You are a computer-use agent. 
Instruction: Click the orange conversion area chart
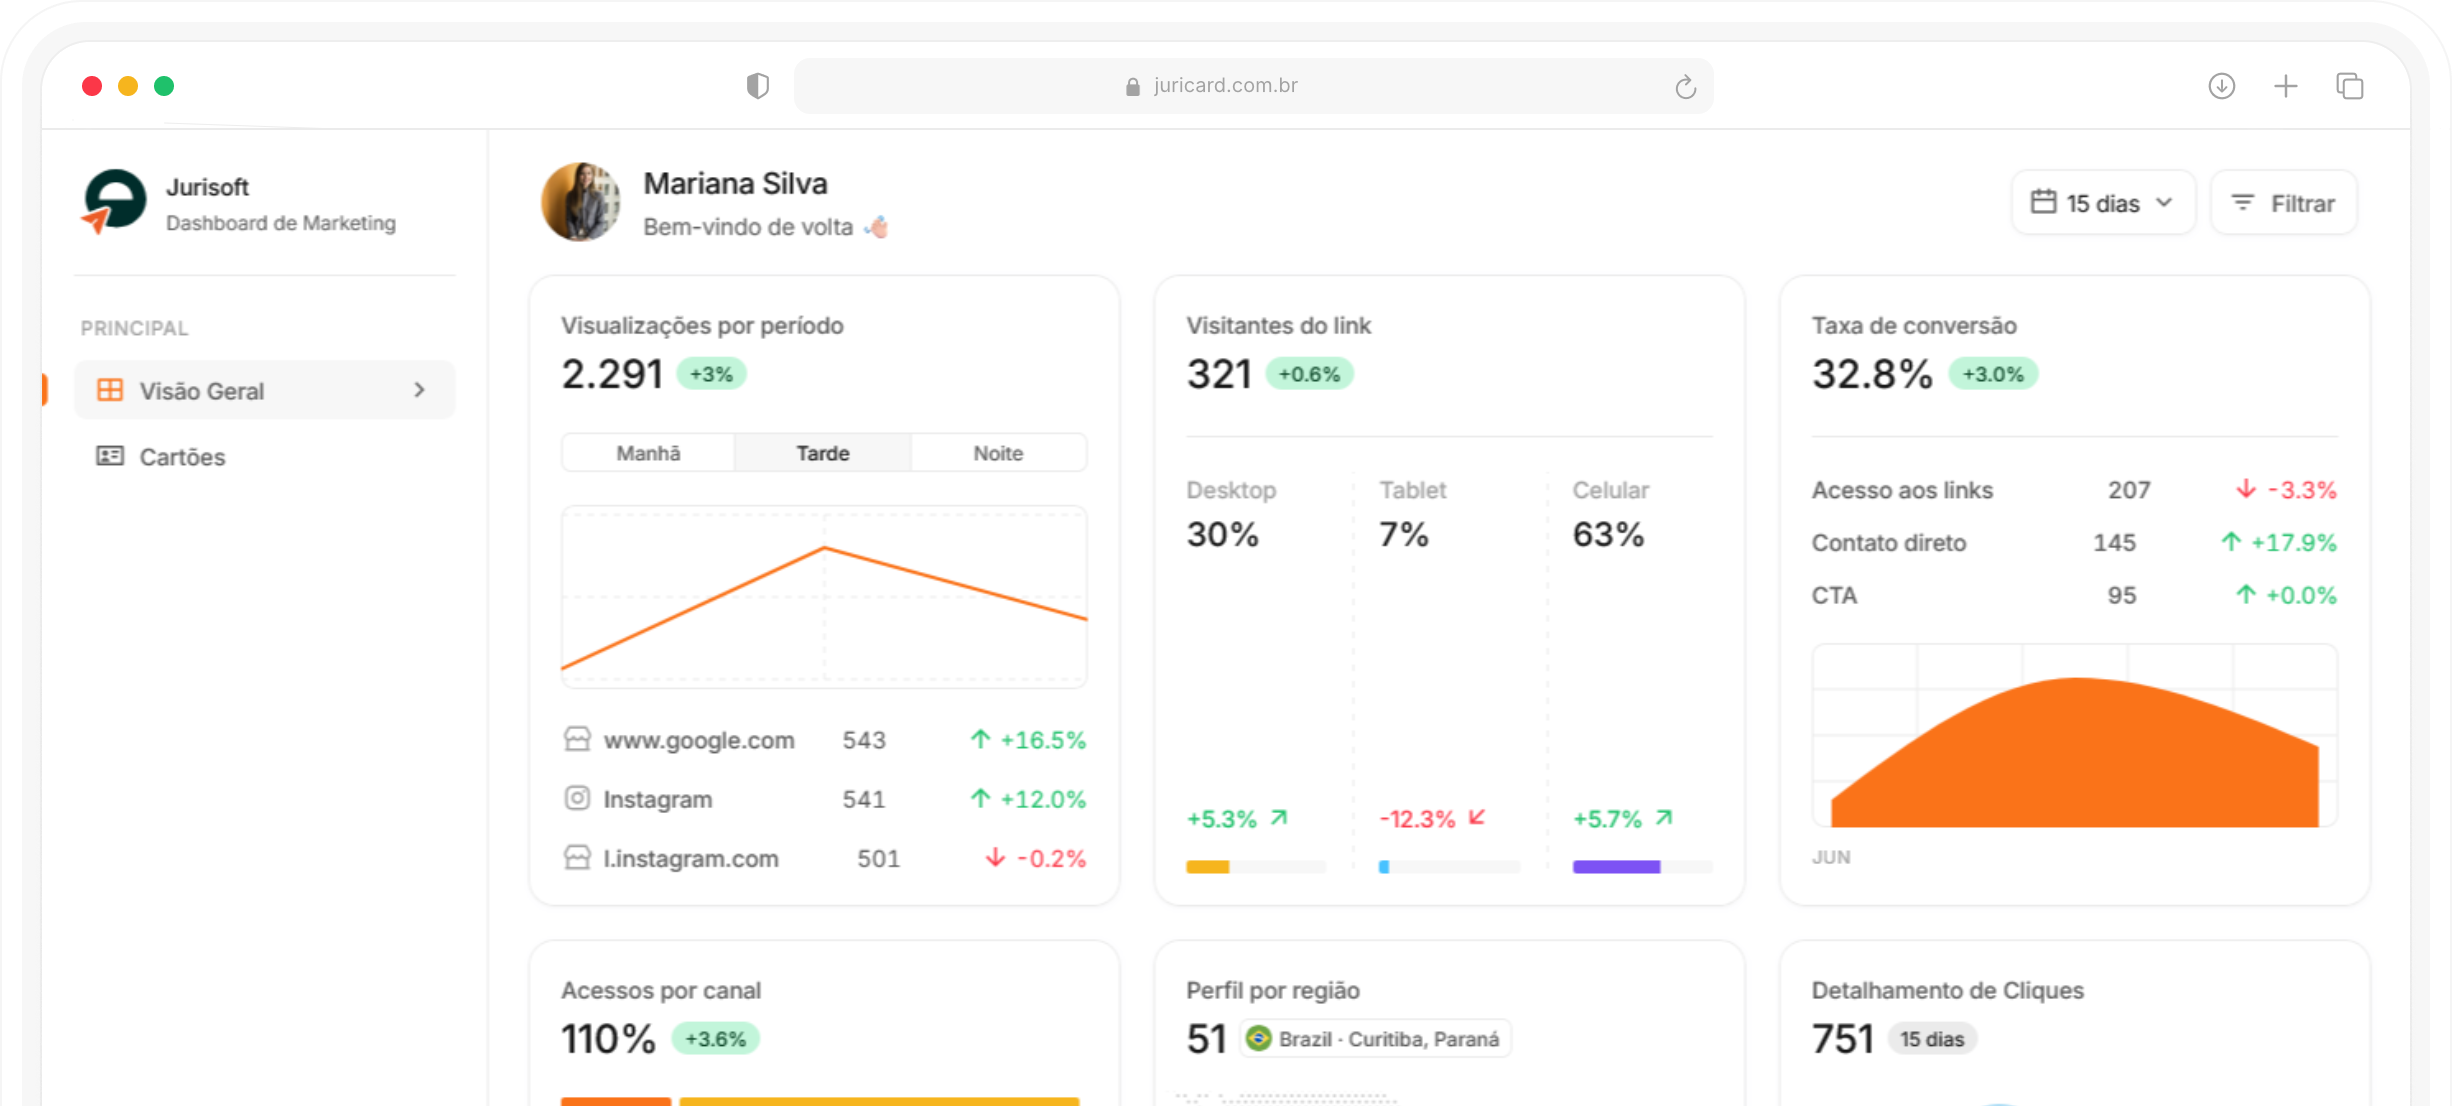click(x=2075, y=752)
